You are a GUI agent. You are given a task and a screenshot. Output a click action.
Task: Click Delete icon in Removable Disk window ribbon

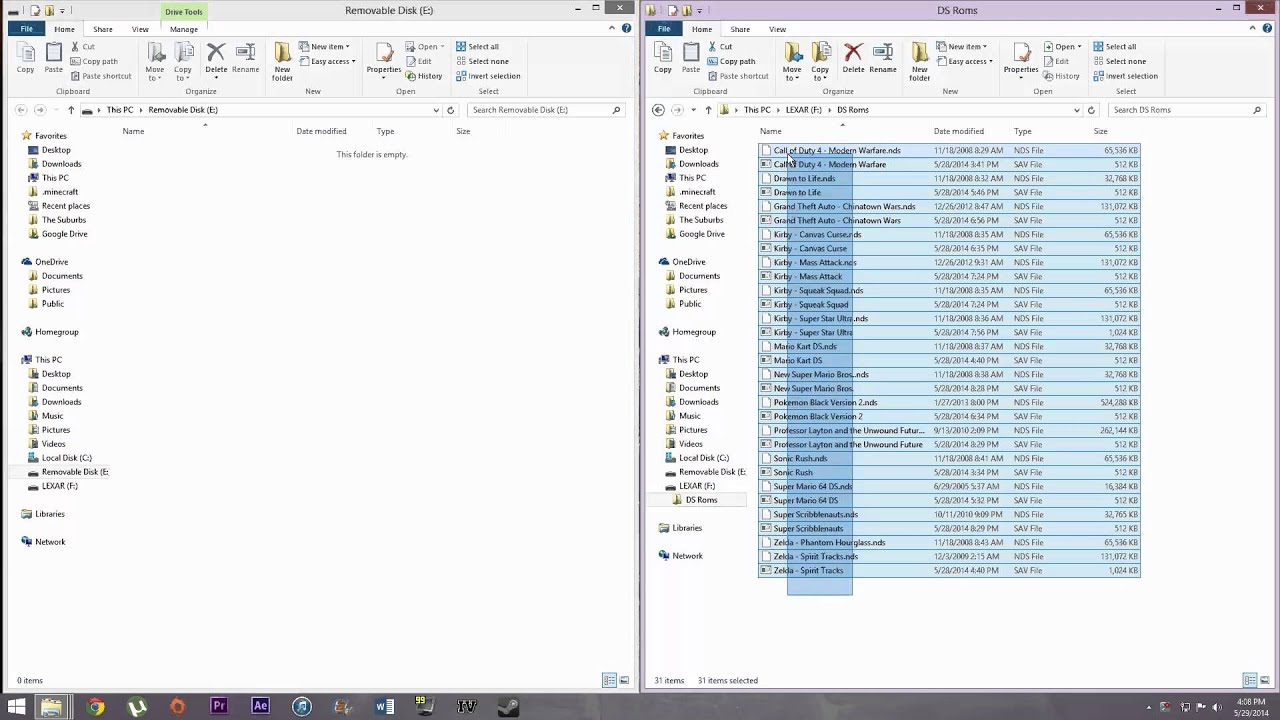[x=216, y=58]
